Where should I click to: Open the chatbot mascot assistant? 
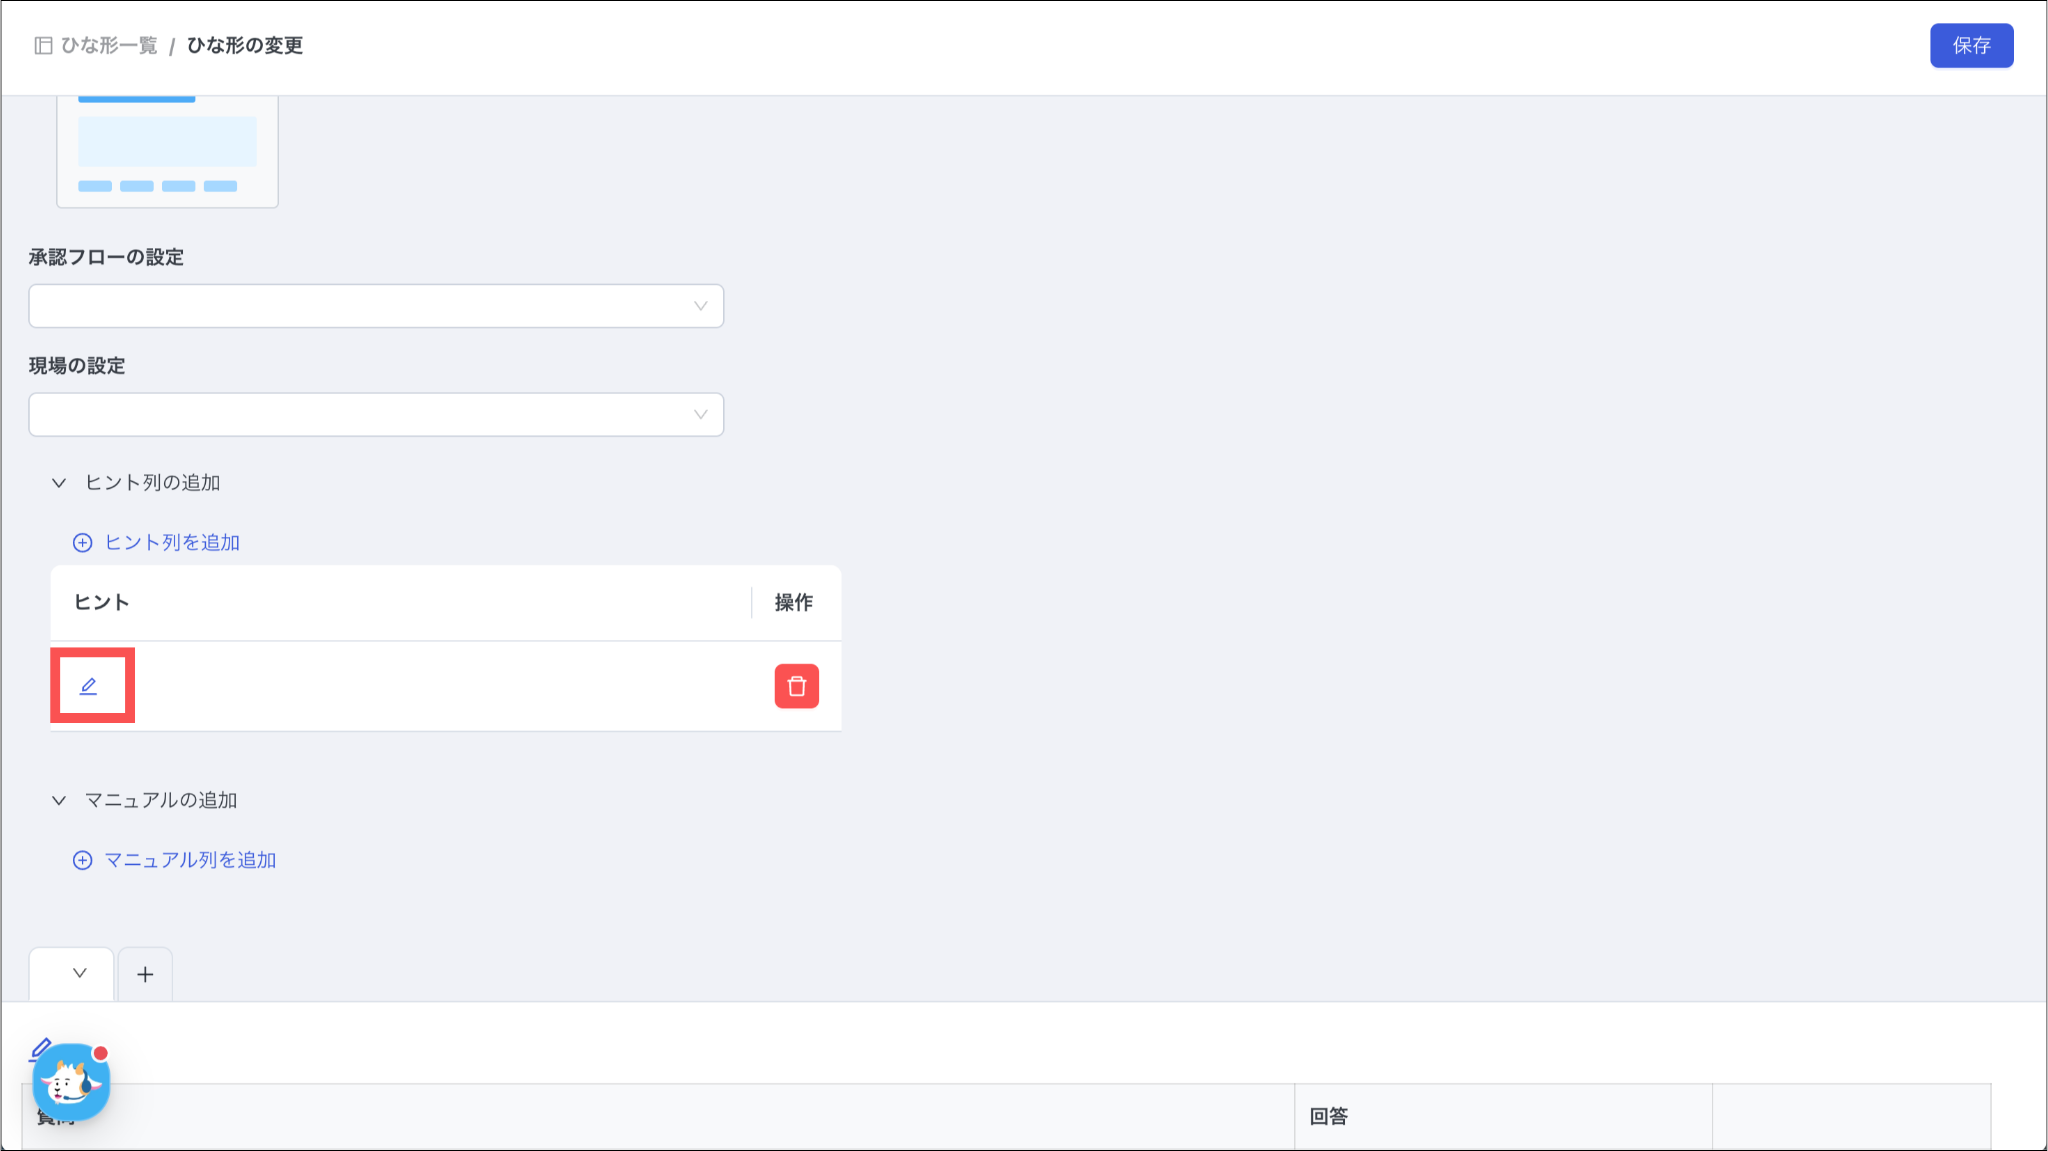click(x=70, y=1083)
